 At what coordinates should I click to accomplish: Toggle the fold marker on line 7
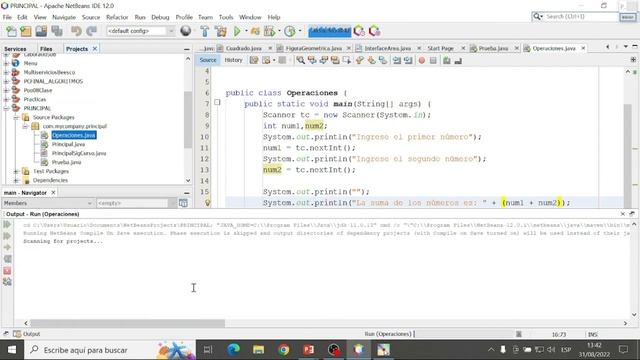(217, 102)
